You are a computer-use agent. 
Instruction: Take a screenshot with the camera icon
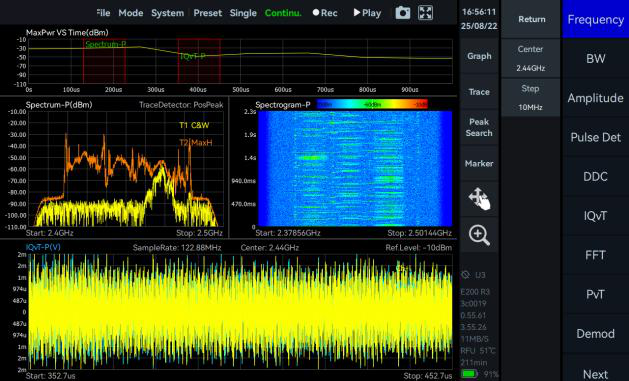(x=402, y=13)
